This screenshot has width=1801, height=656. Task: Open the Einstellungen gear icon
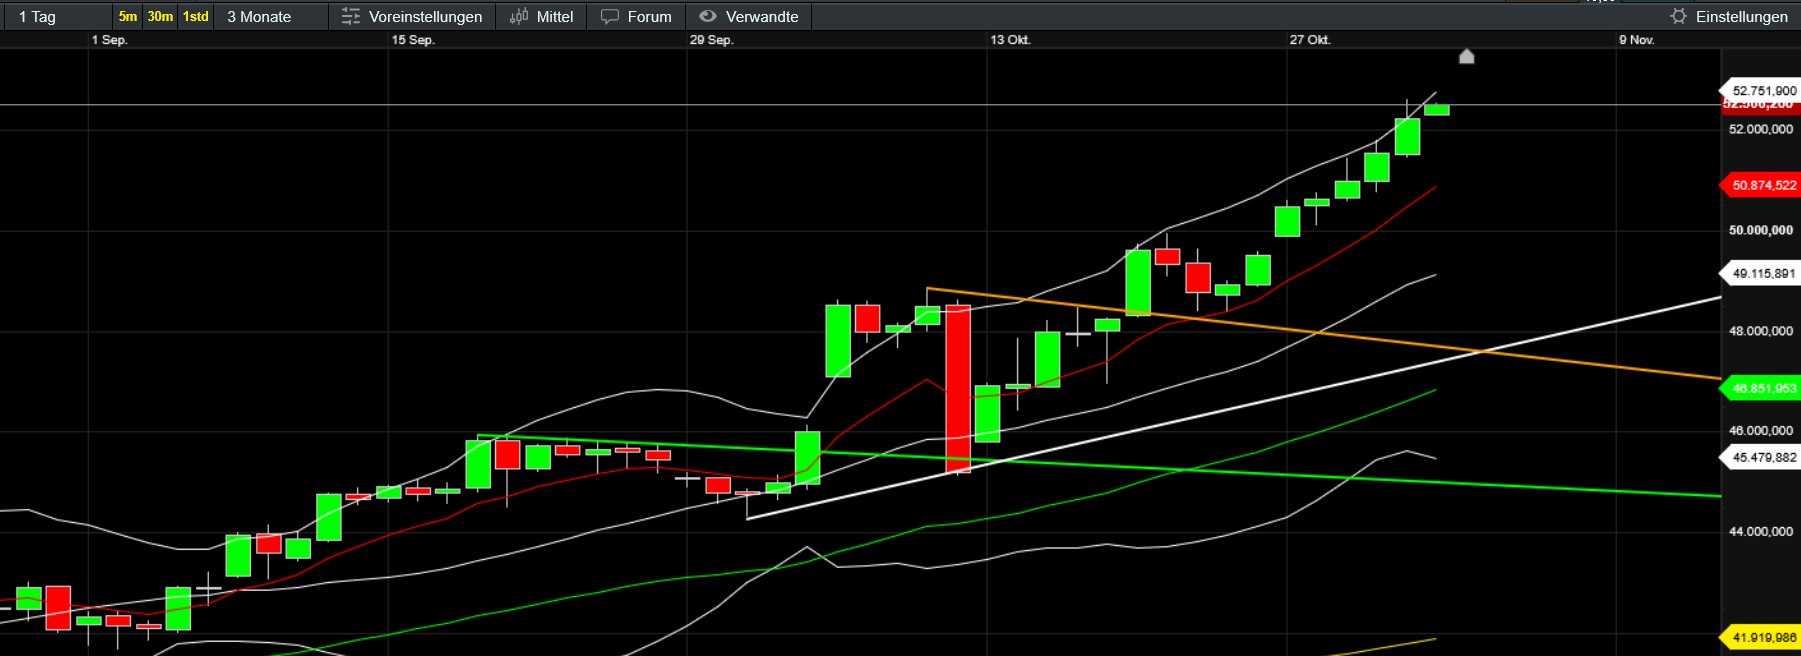pyautogui.click(x=1678, y=16)
